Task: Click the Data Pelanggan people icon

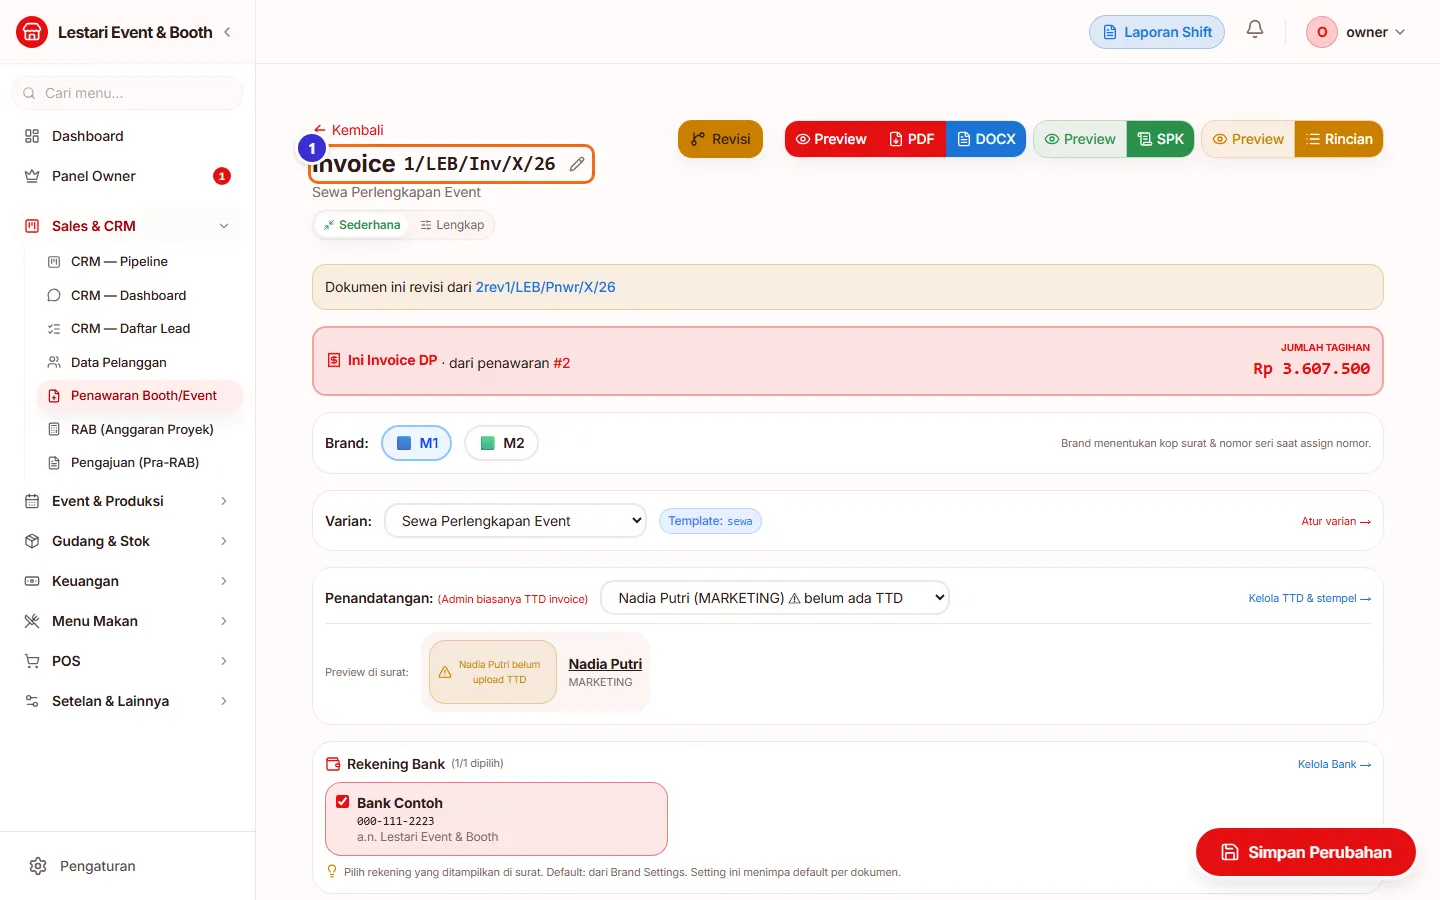Action: pos(54,362)
